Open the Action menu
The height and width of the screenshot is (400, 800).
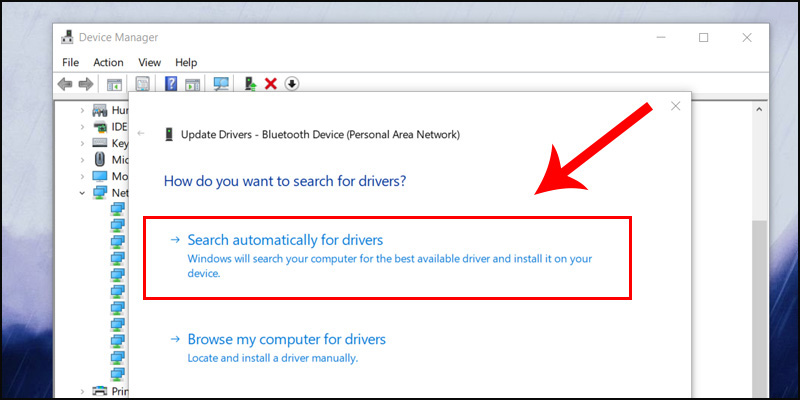[108, 62]
